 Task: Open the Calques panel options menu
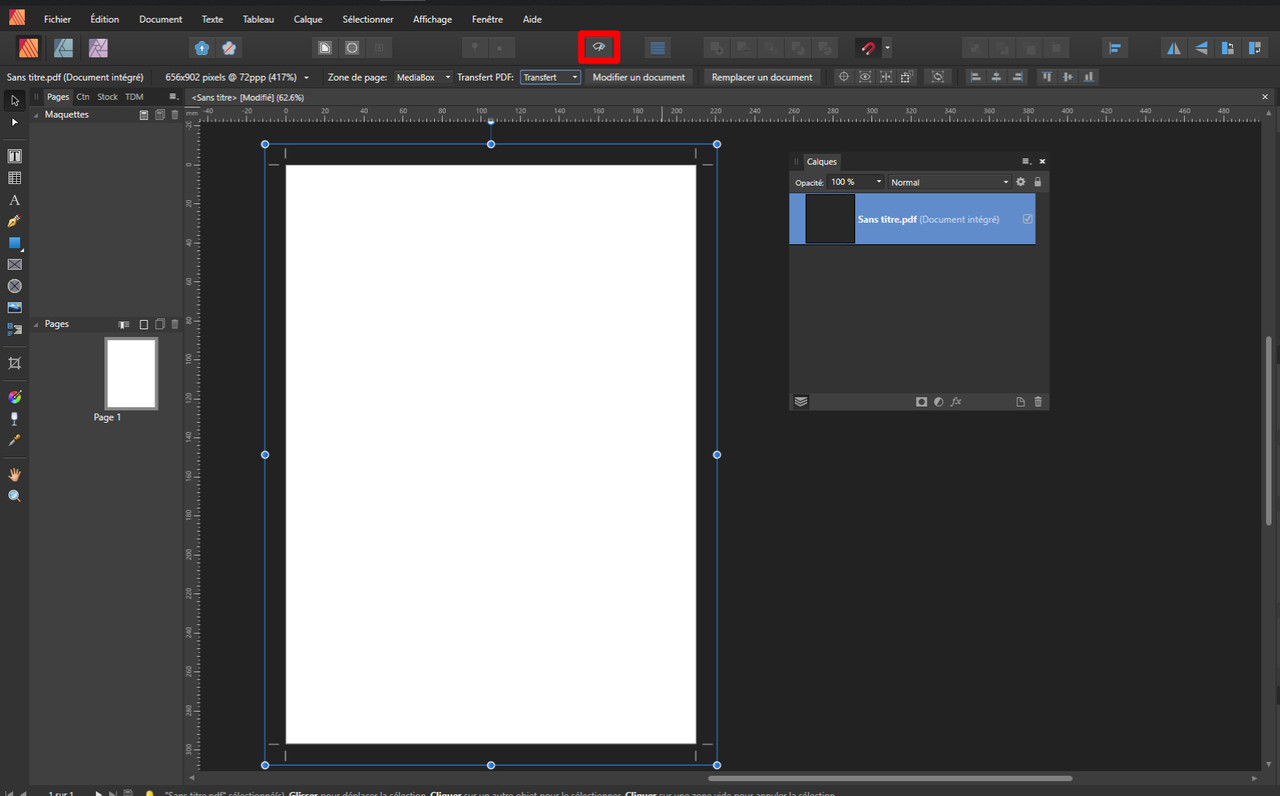[1025, 161]
